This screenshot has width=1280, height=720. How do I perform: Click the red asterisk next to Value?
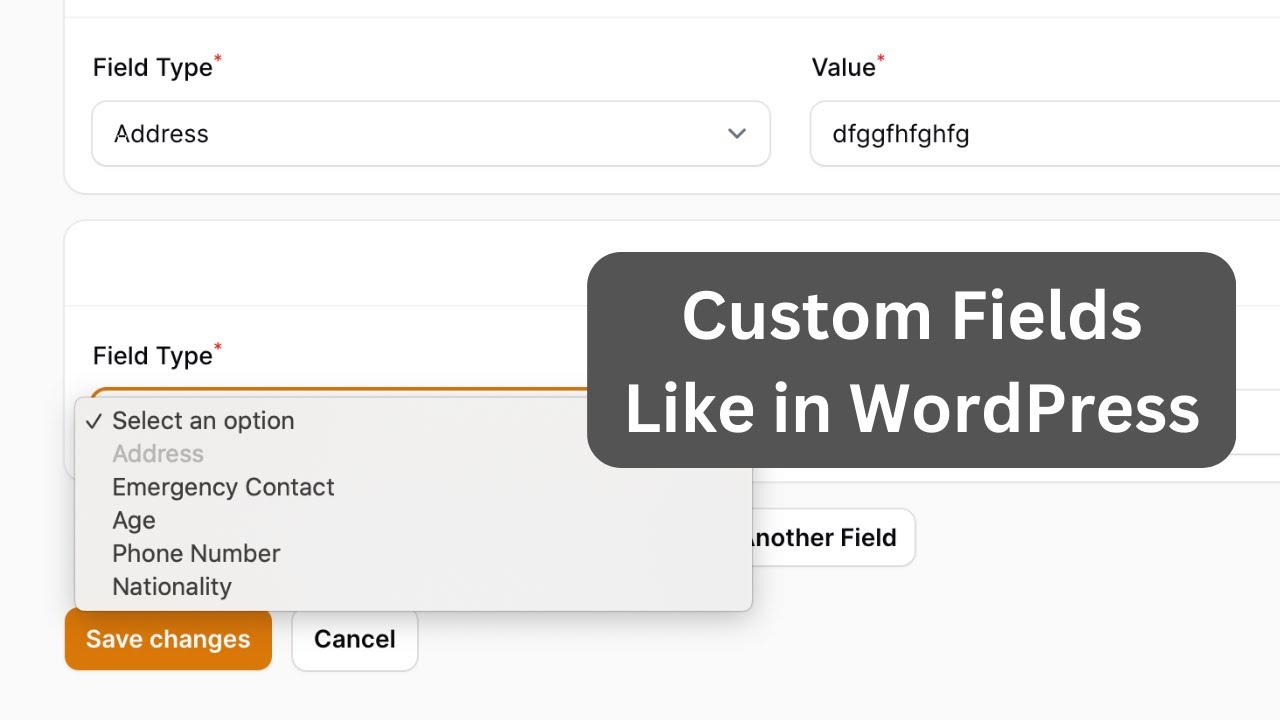[x=881, y=60]
